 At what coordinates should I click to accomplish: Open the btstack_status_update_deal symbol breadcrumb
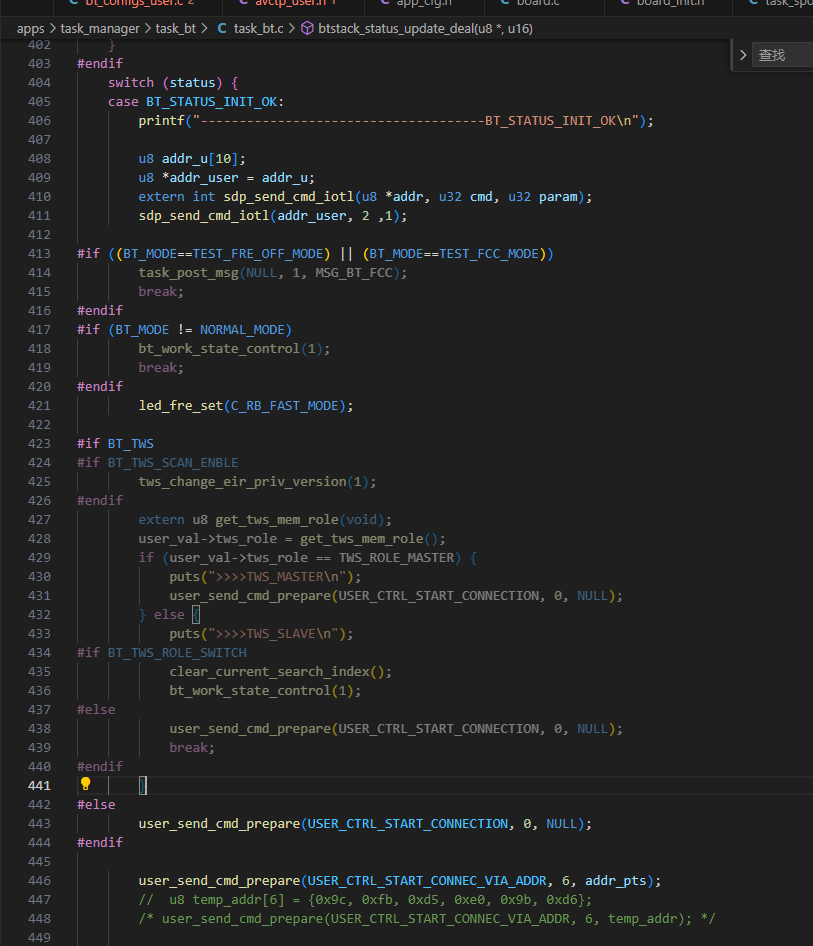(x=425, y=29)
